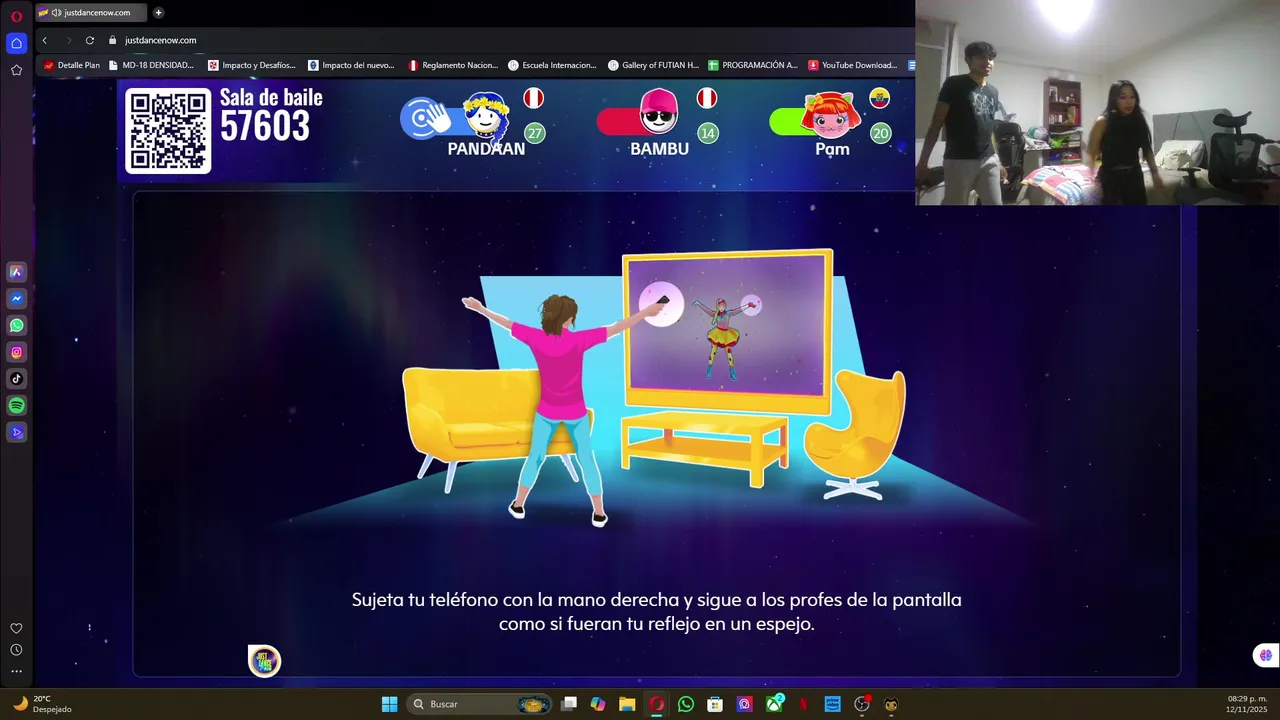Viewport: 1280px width, 720px height.
Task: Open the Escuela Internacion bookmark
Action: [552, 65]
